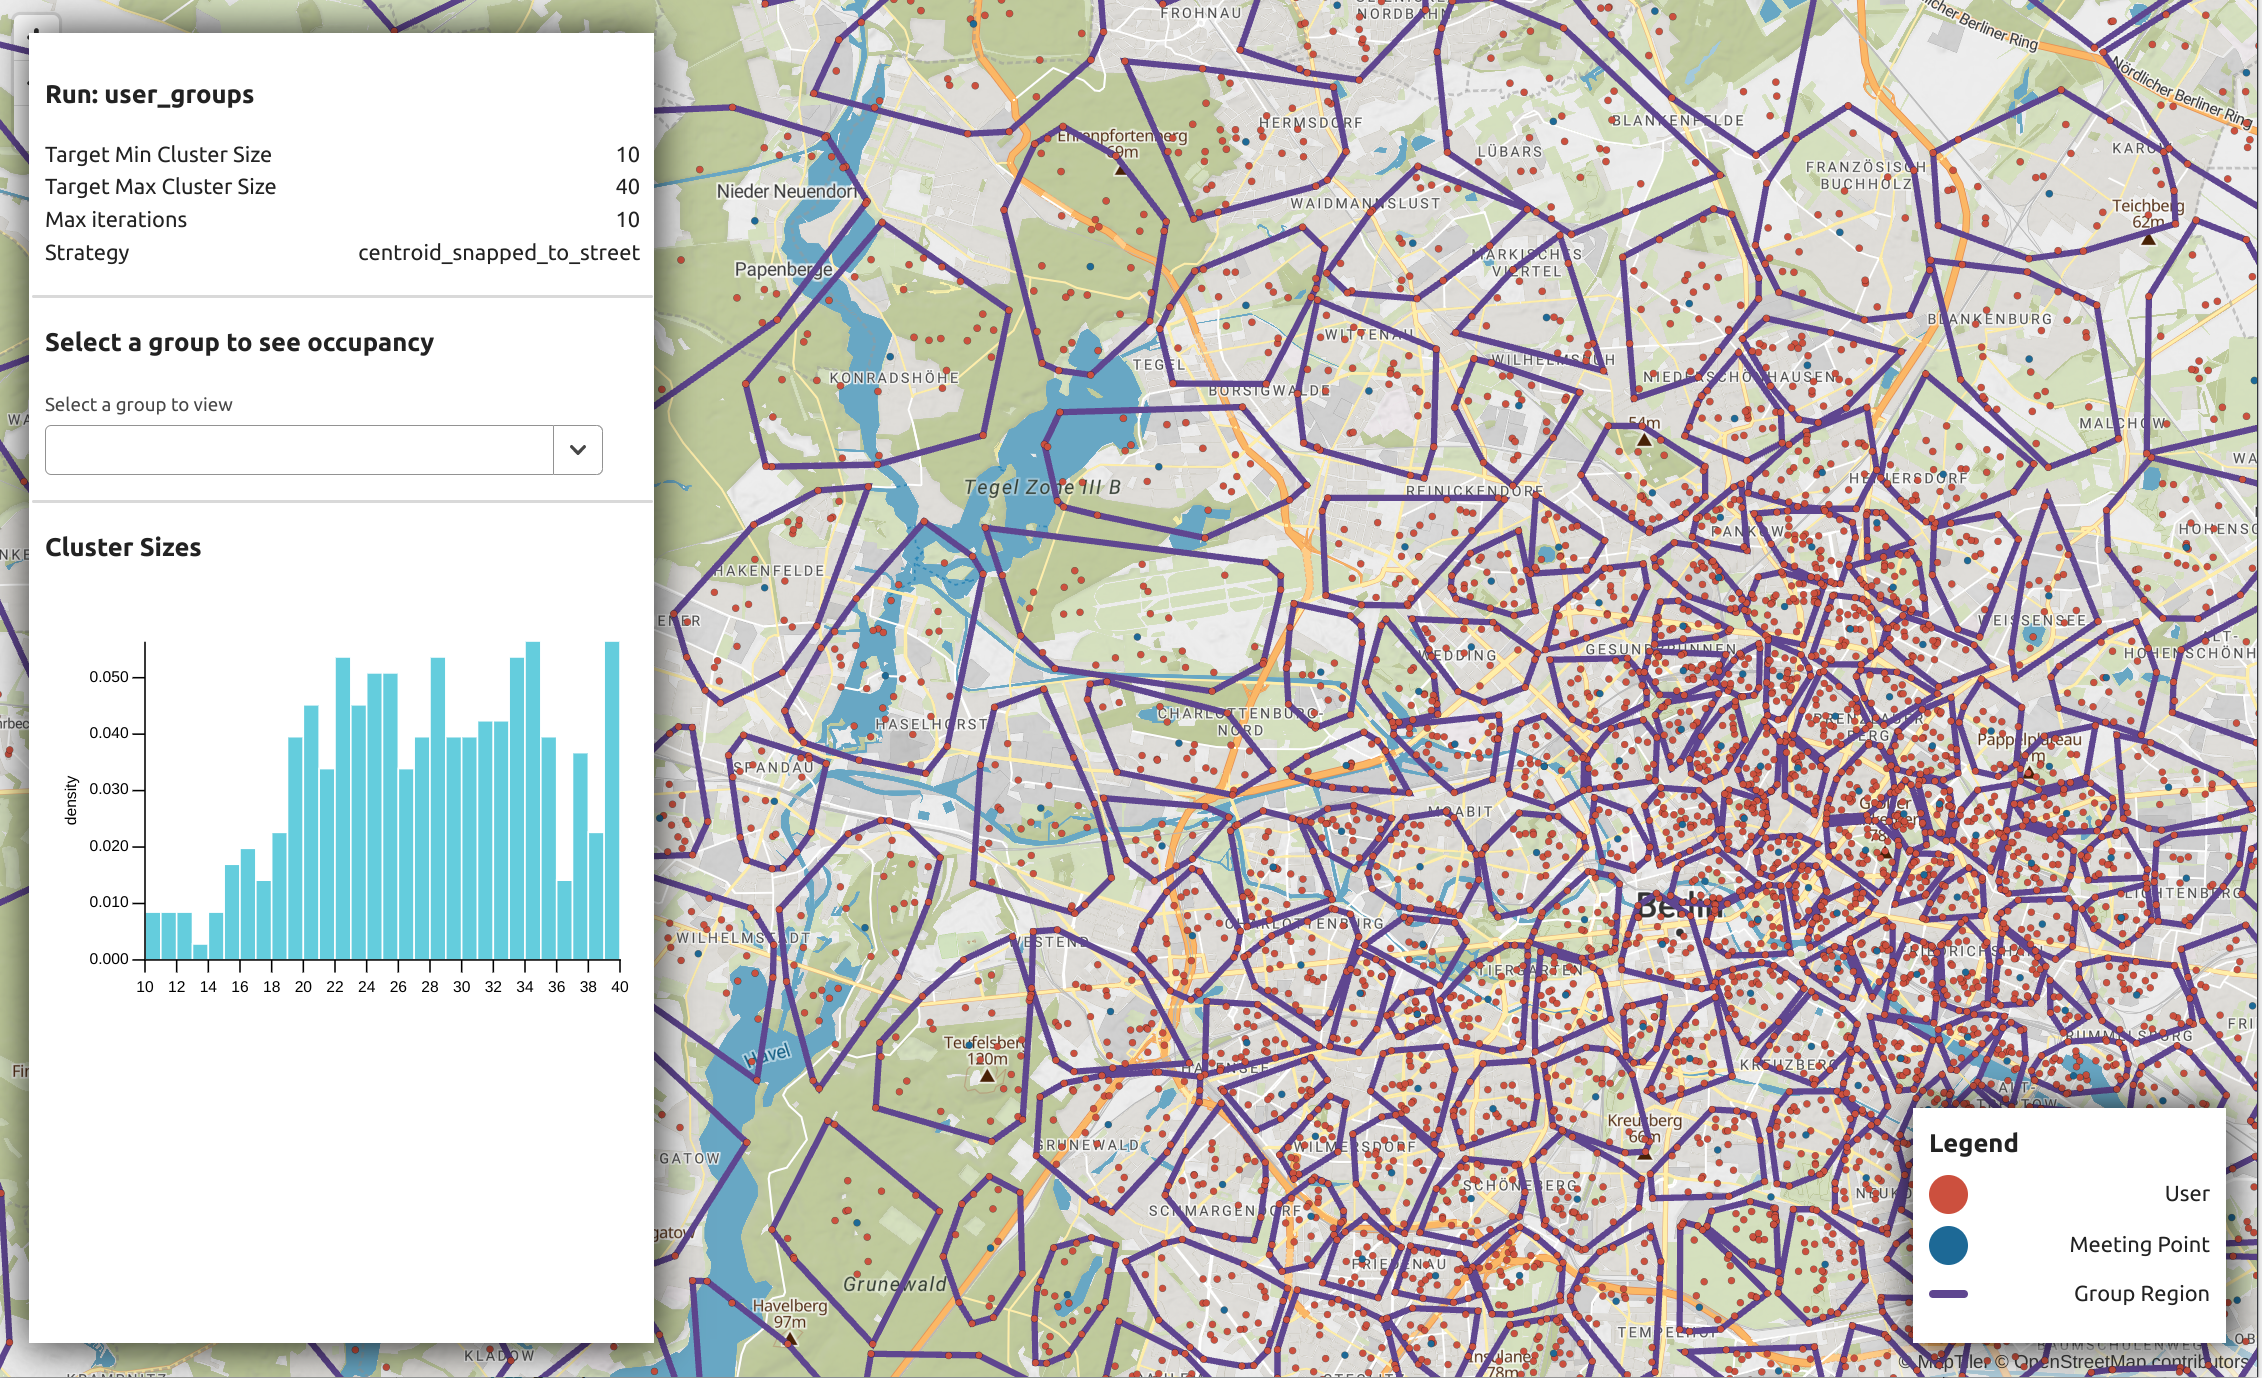Click the purple Group Region legend line

pyautogui.click(x=1947, y=1294)
